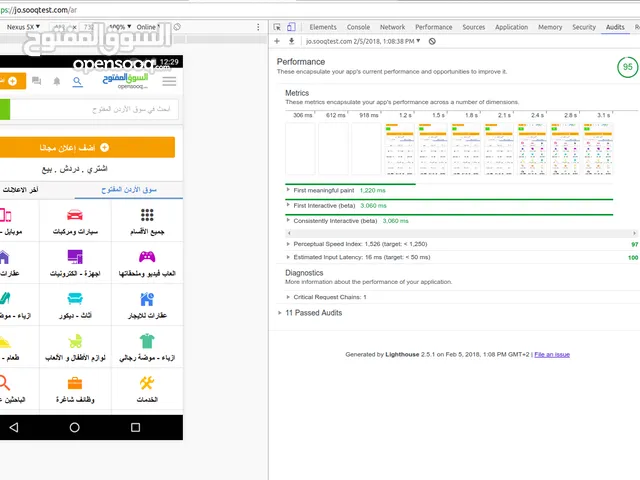Viewport: 640px width, 480px height.
Task: Tap the Android recent apps button
Action: tap(136, 427)
